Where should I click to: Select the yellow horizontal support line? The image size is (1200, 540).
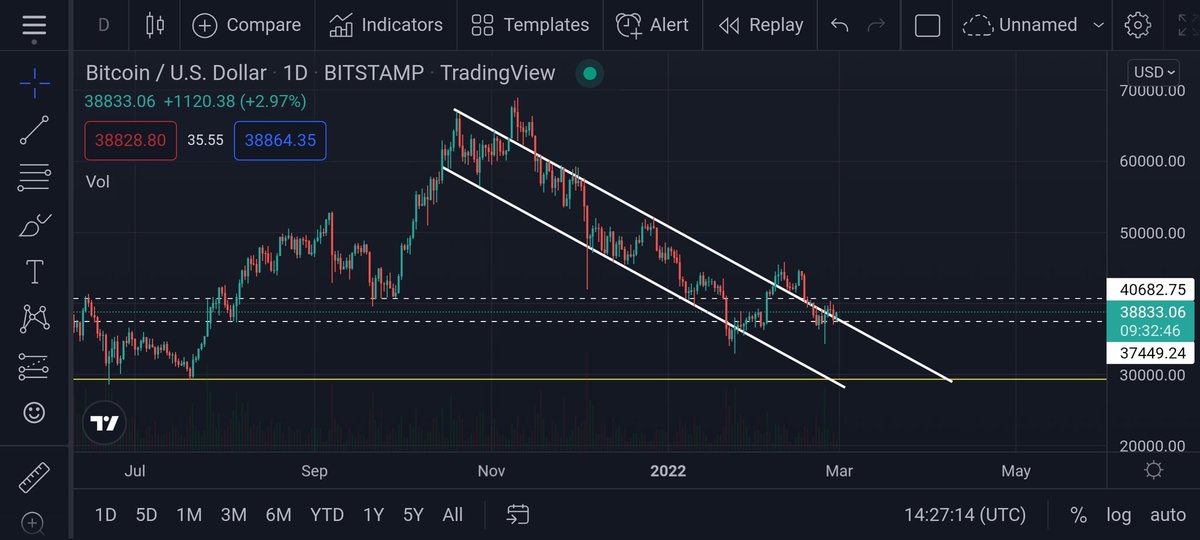click(x=590, y=379)
